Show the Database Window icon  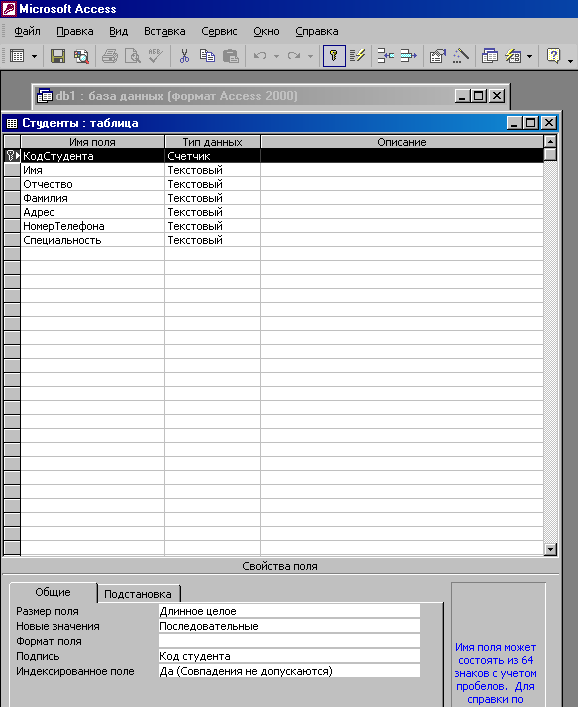(490, 56)
